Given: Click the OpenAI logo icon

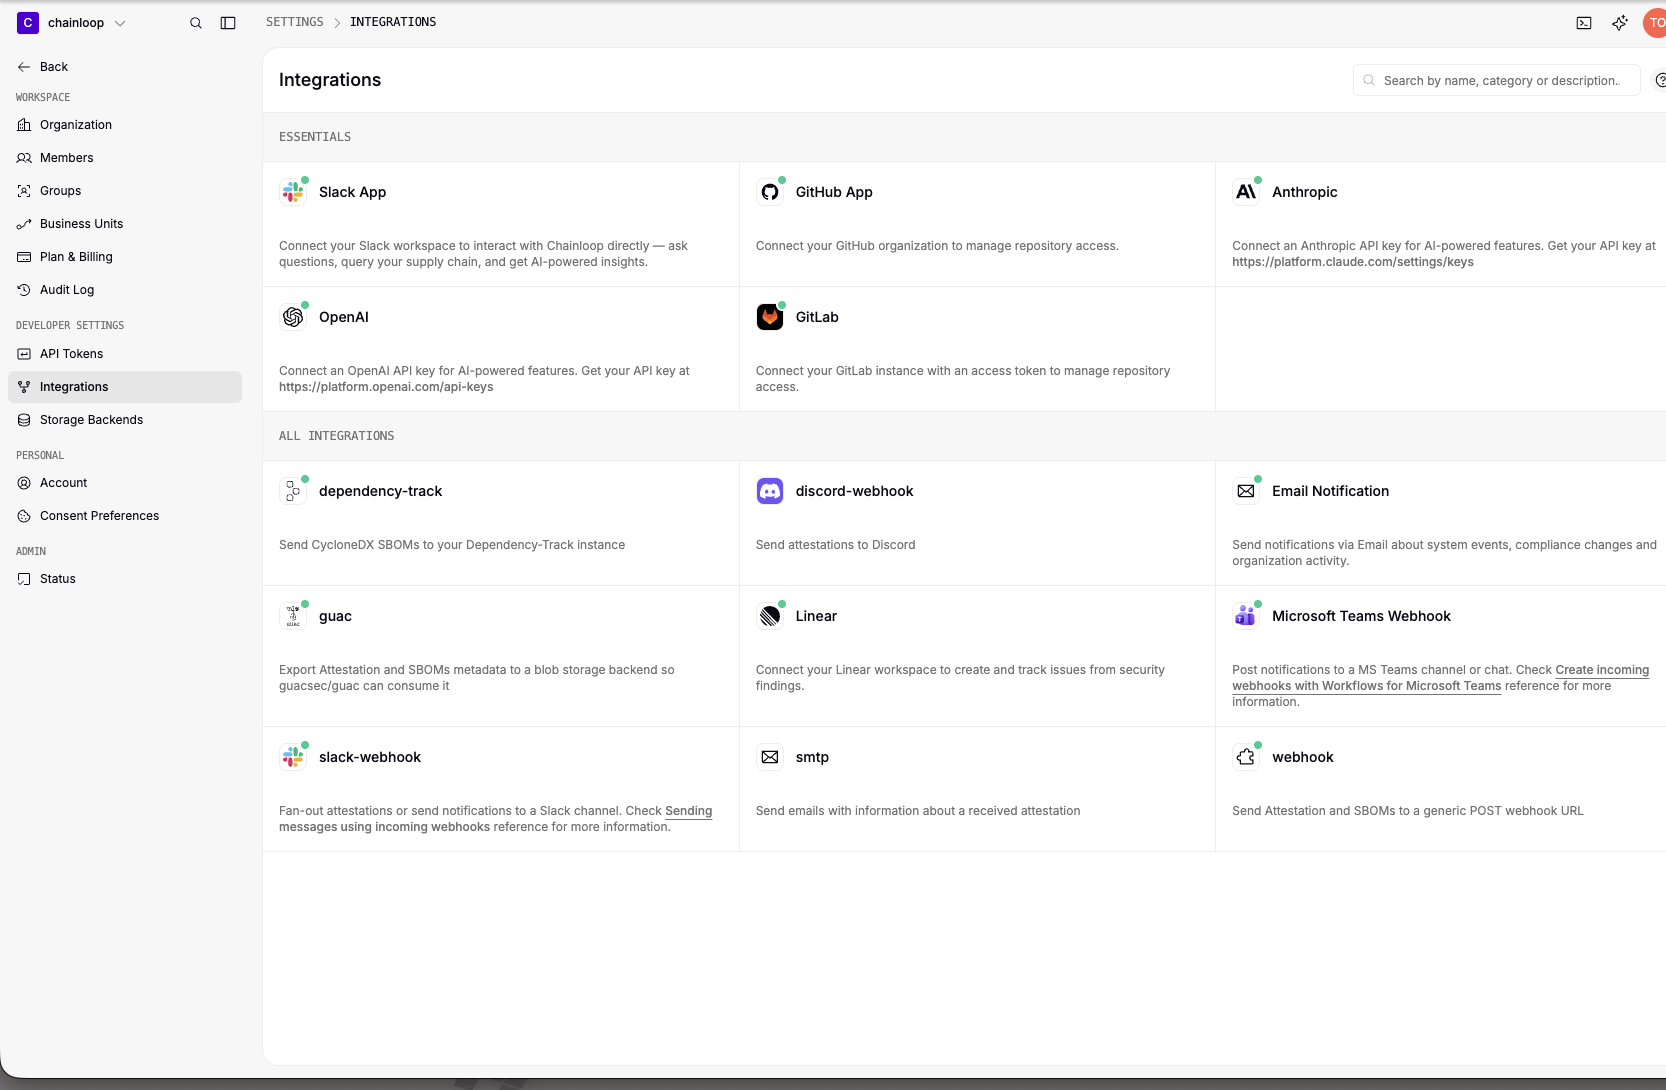Looking at the screenshot, I should pos(293,317).
